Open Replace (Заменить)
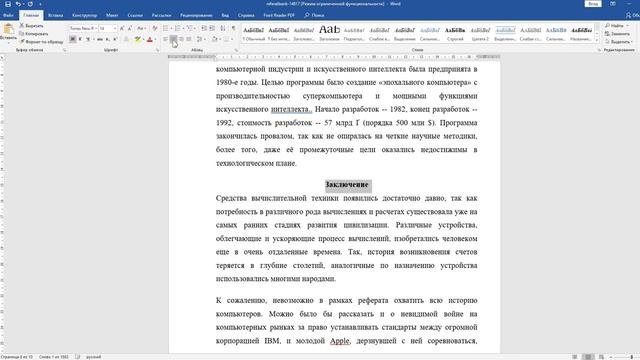The image size is (640, 360). (618, 34)
